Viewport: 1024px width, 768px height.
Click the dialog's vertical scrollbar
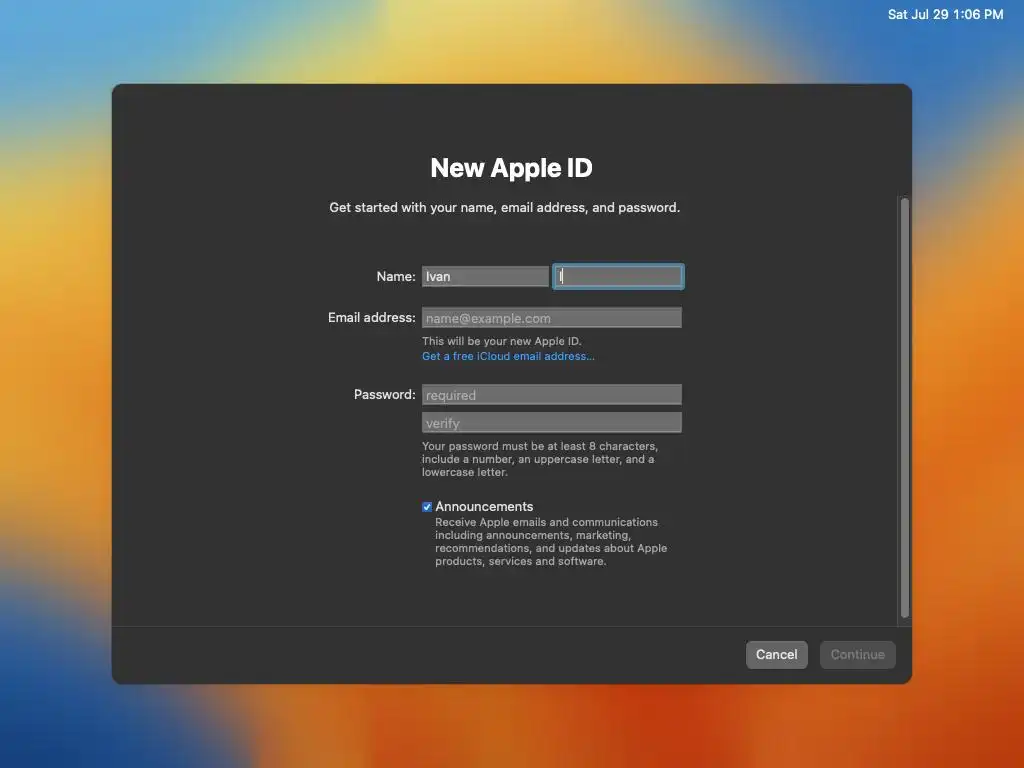(x=904, y=408)
